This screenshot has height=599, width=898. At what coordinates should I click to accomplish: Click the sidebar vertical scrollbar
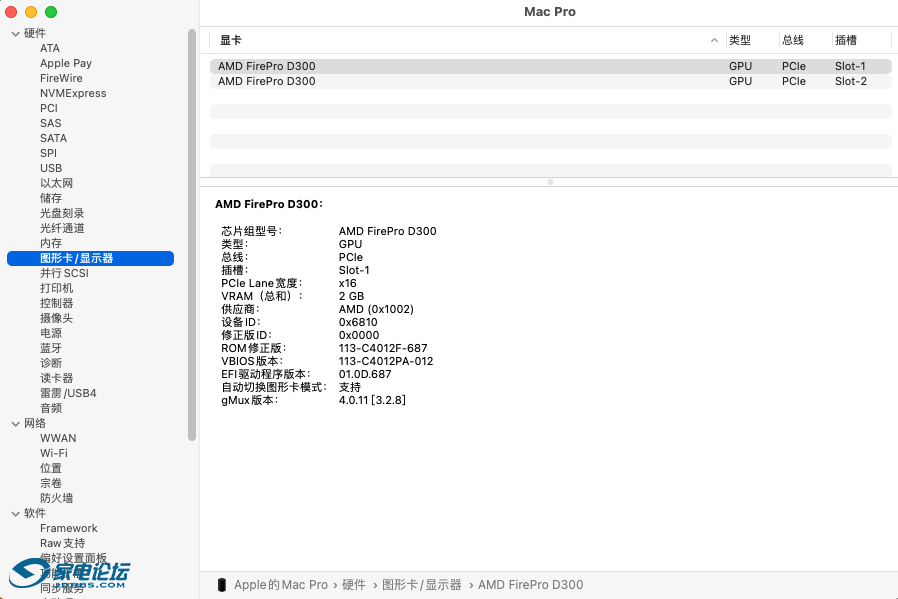192,235
